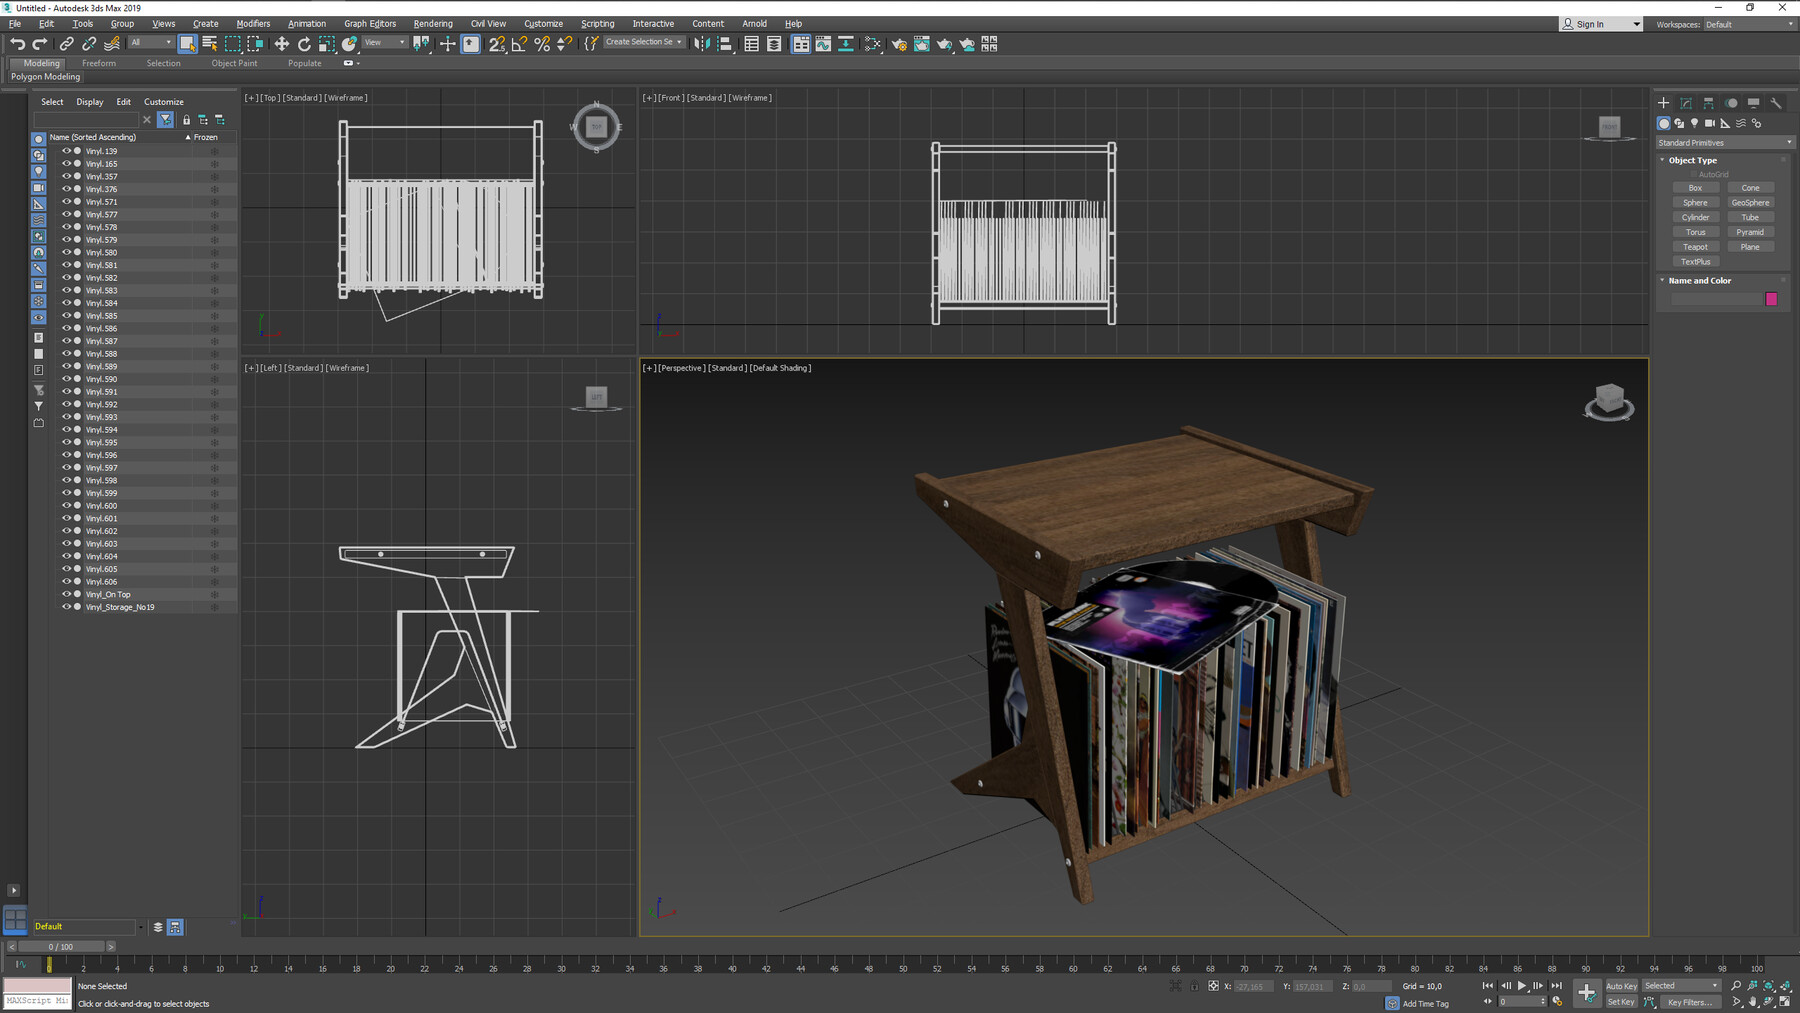Enable the Auto Key animation toggle

(x=1621, y=985)
